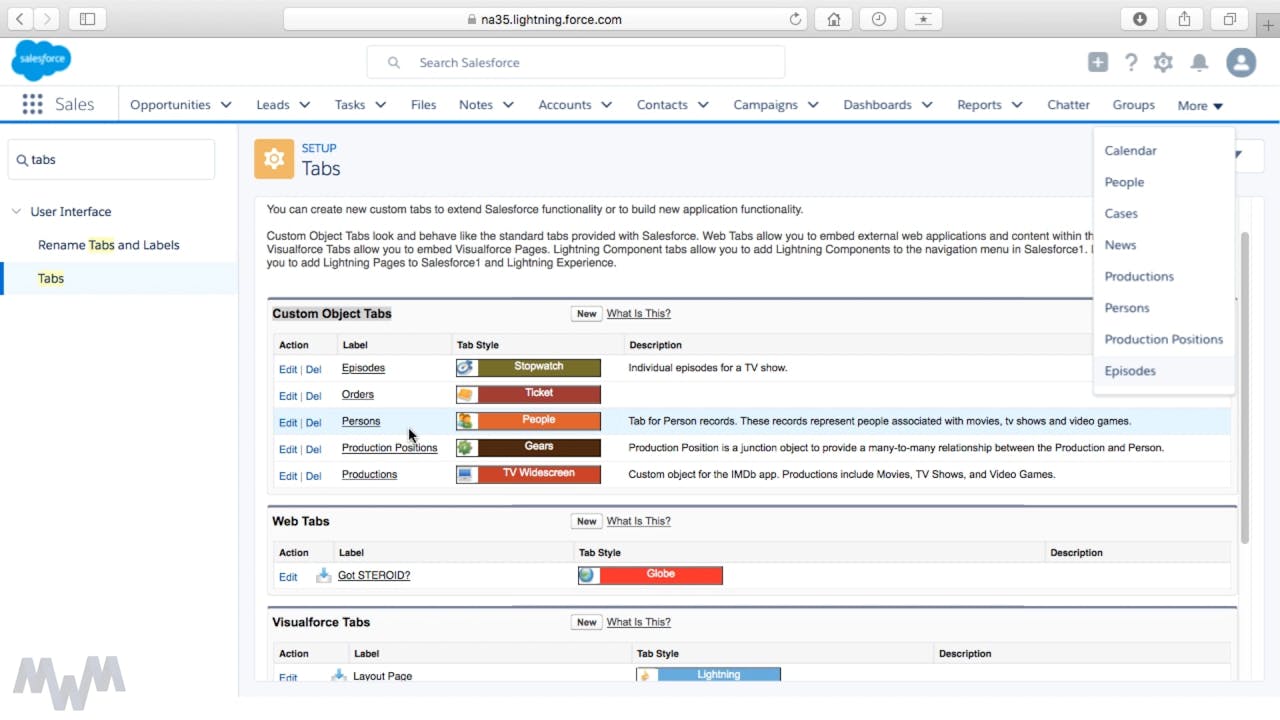Delete the Orders custom tab
The width and height of the screenshot is (1280, 720).
(313, 396)
